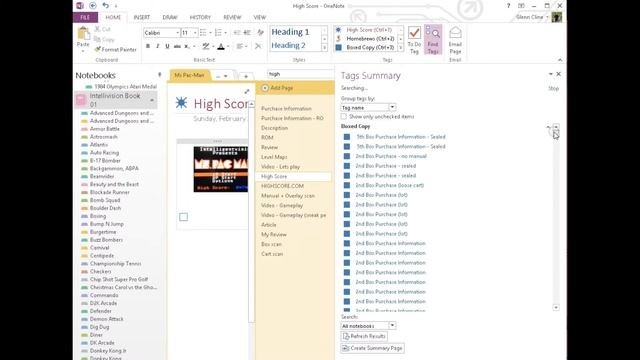Open the font size dropdown
Viewport: 640px width, 360px height.
click(195, 33)
